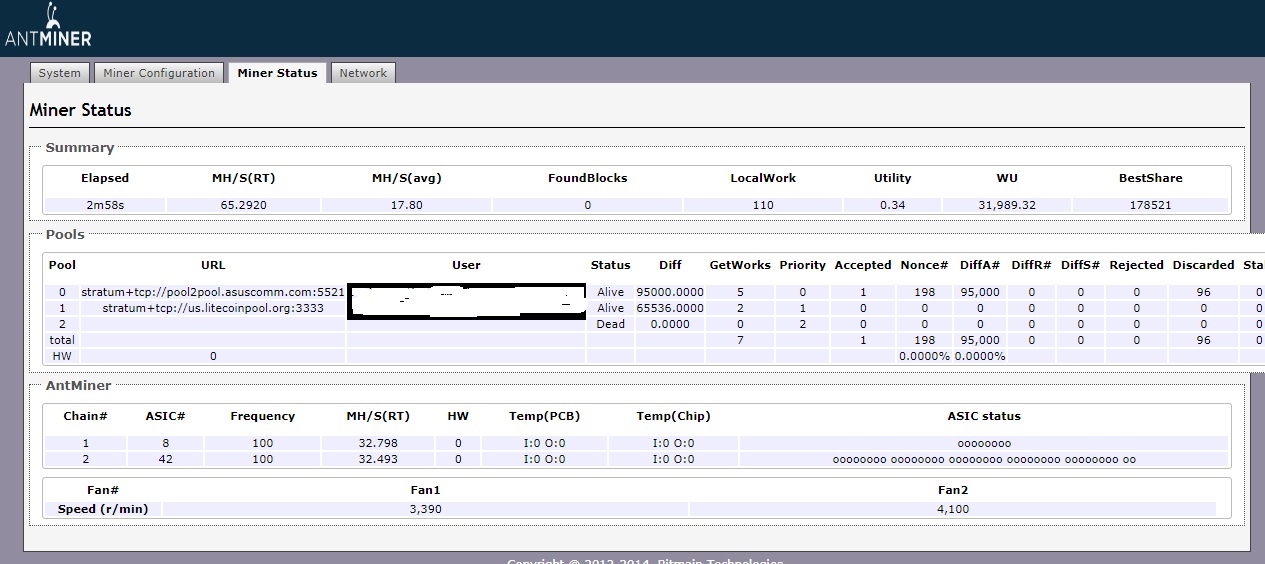
Task: Click the ASIC# value 42
Action: 166,459
